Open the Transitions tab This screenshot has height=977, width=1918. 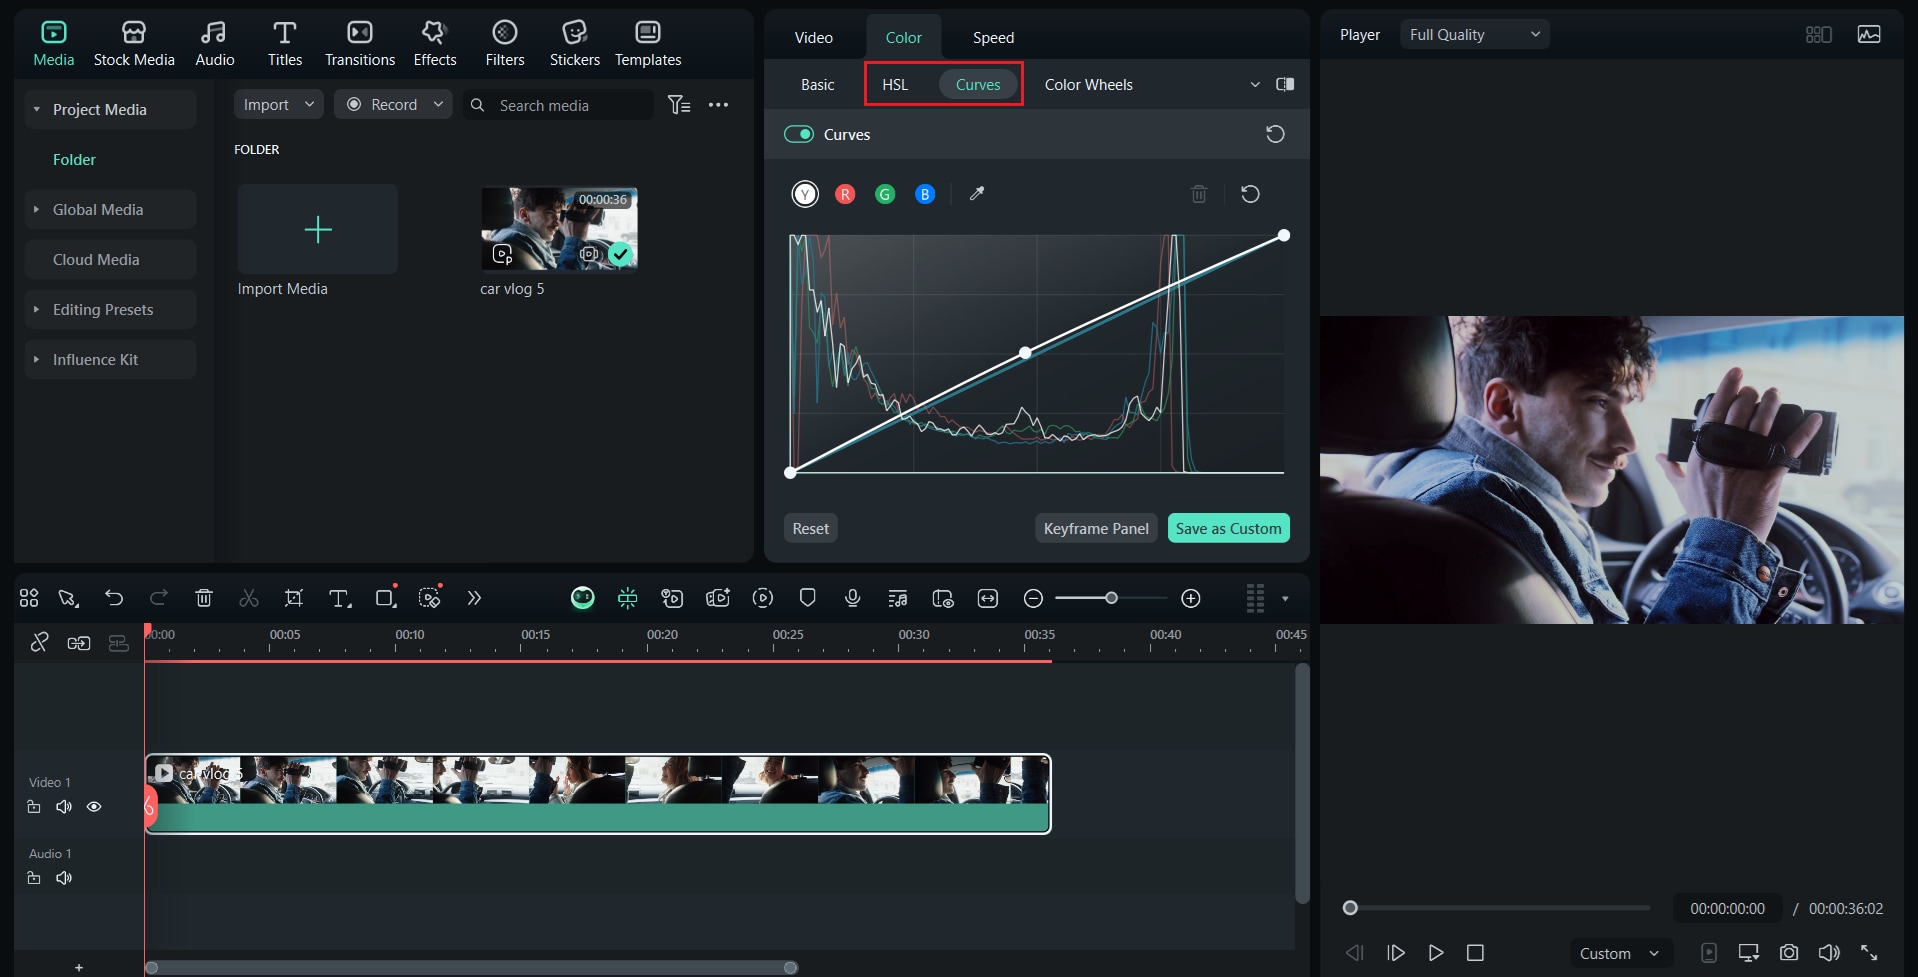pos(360,45)
